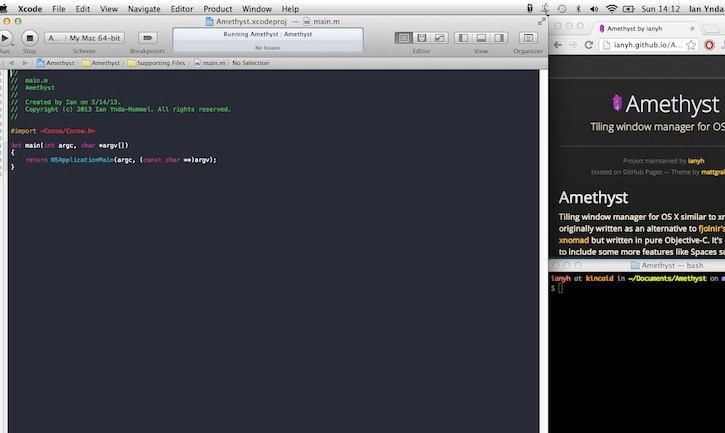
Task: Open the Amethyst folder jump bar item
Action: (x=101, y=63)
